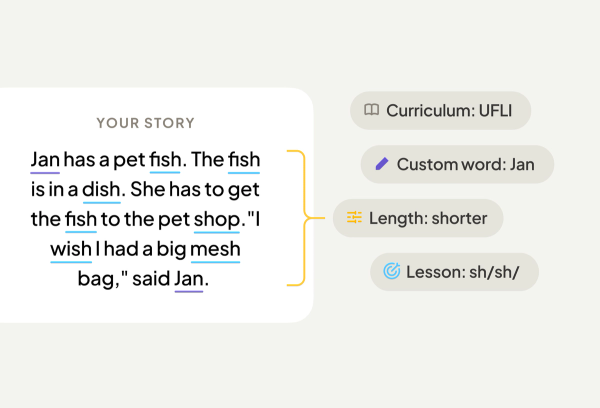Click the underlined word wish
600x408 pixels.
click(x=71, y=249)
